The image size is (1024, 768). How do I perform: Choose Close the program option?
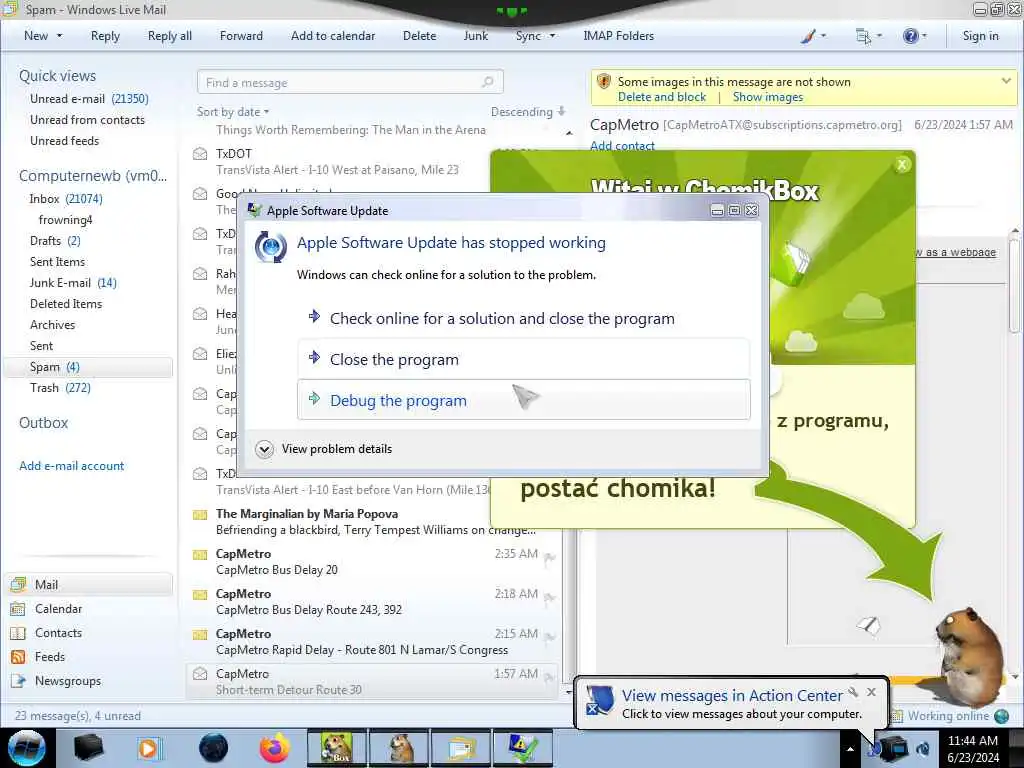[524, 359]
